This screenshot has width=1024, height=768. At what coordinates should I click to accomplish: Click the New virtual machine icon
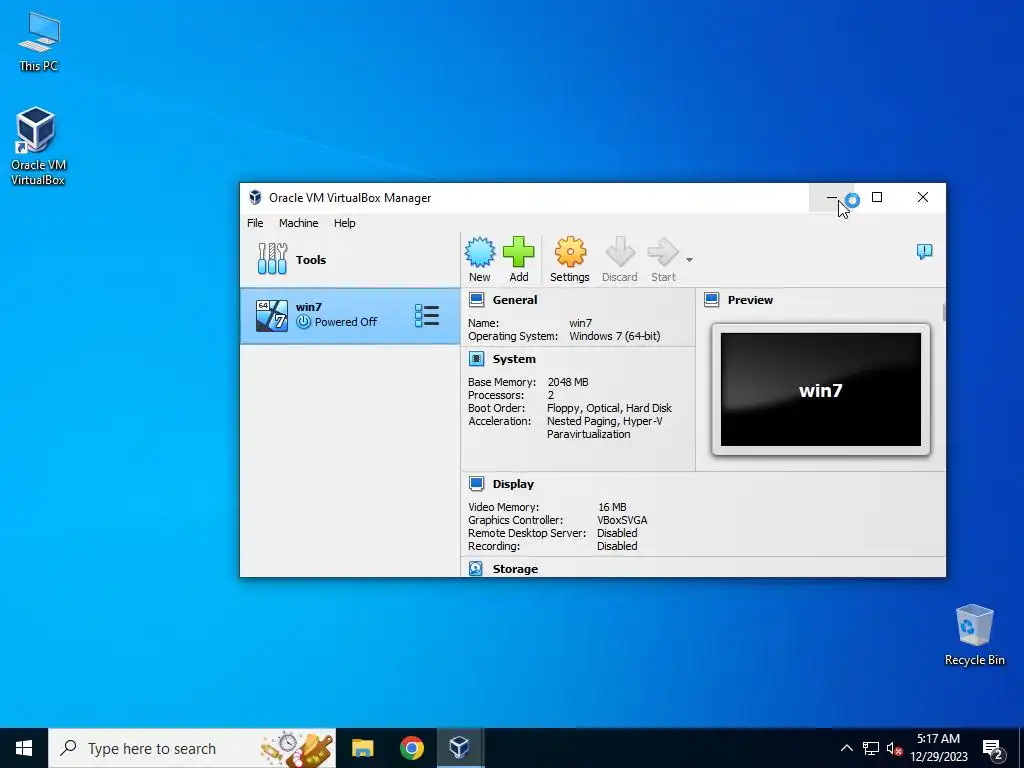[479, 252]
